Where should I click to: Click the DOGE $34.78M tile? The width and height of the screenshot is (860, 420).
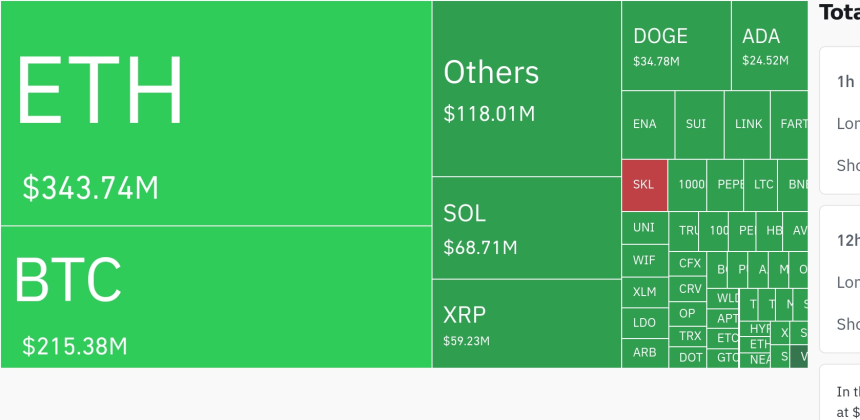click(x=676, y=46)
